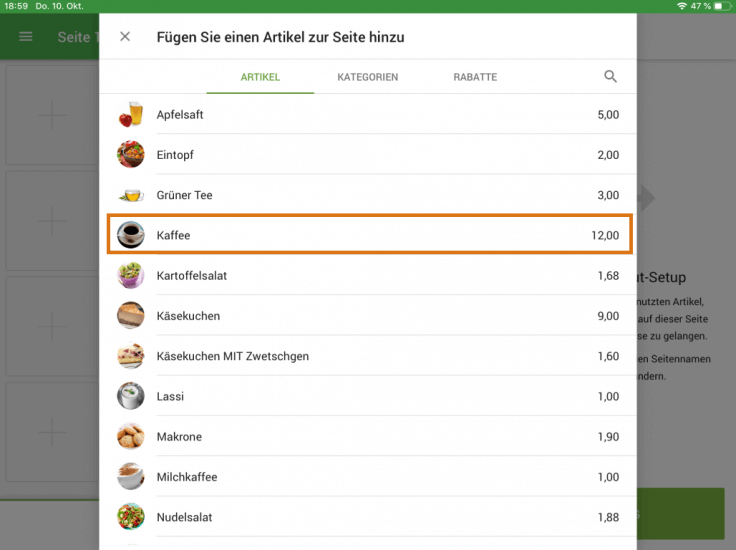
Task: Tap the Makrone cookies icon
Action: 131,437
